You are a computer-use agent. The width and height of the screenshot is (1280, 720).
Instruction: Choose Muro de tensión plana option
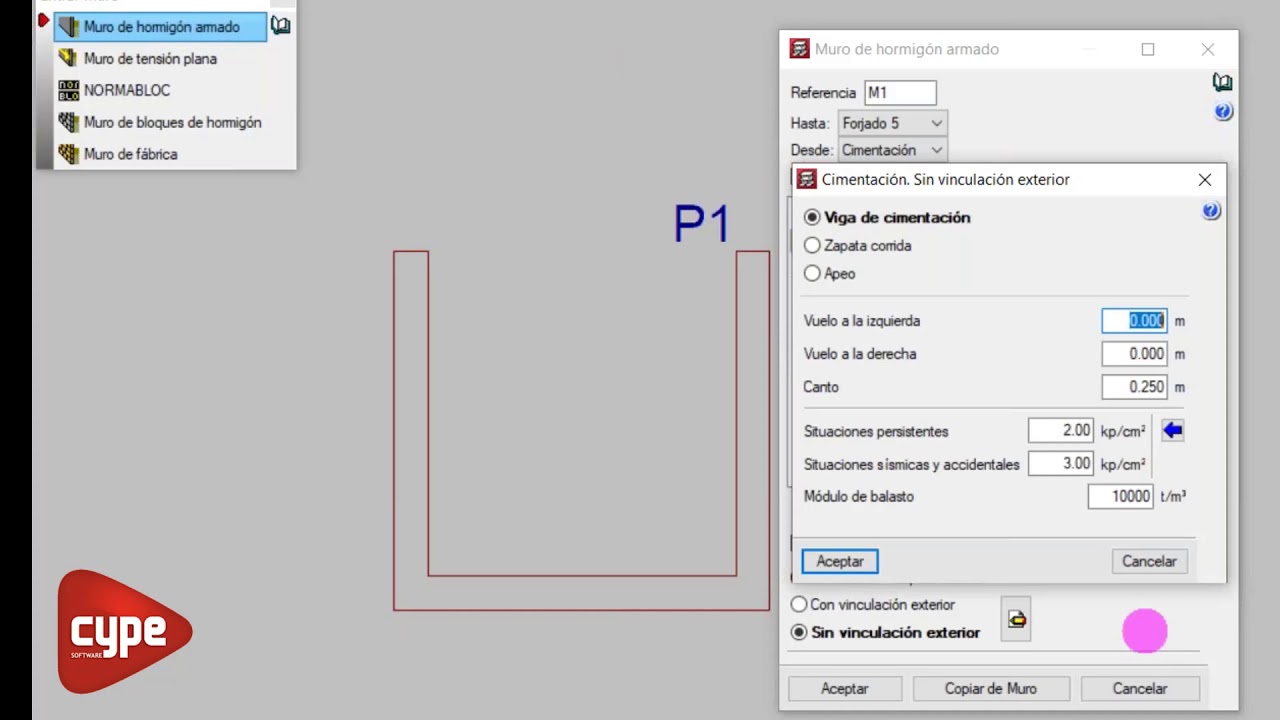click(150, 59)
